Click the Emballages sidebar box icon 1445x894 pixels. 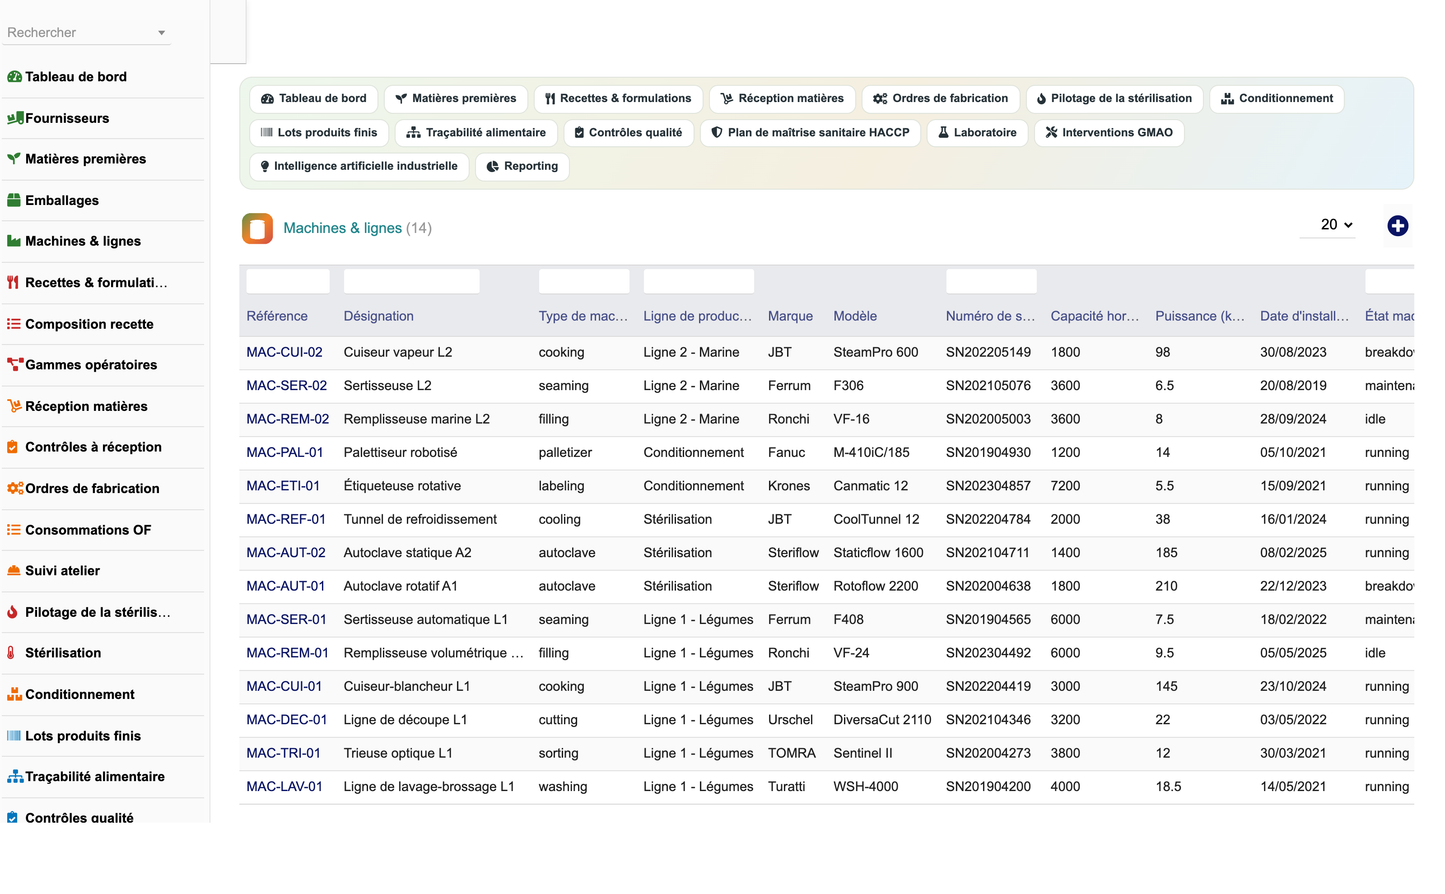click(14, 200)
